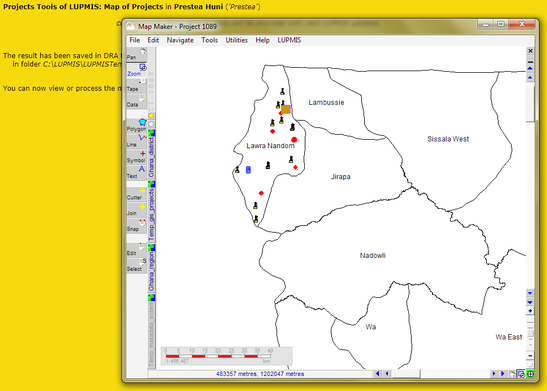
Task: Open the Utilities menu
Action: click(237, 40)
